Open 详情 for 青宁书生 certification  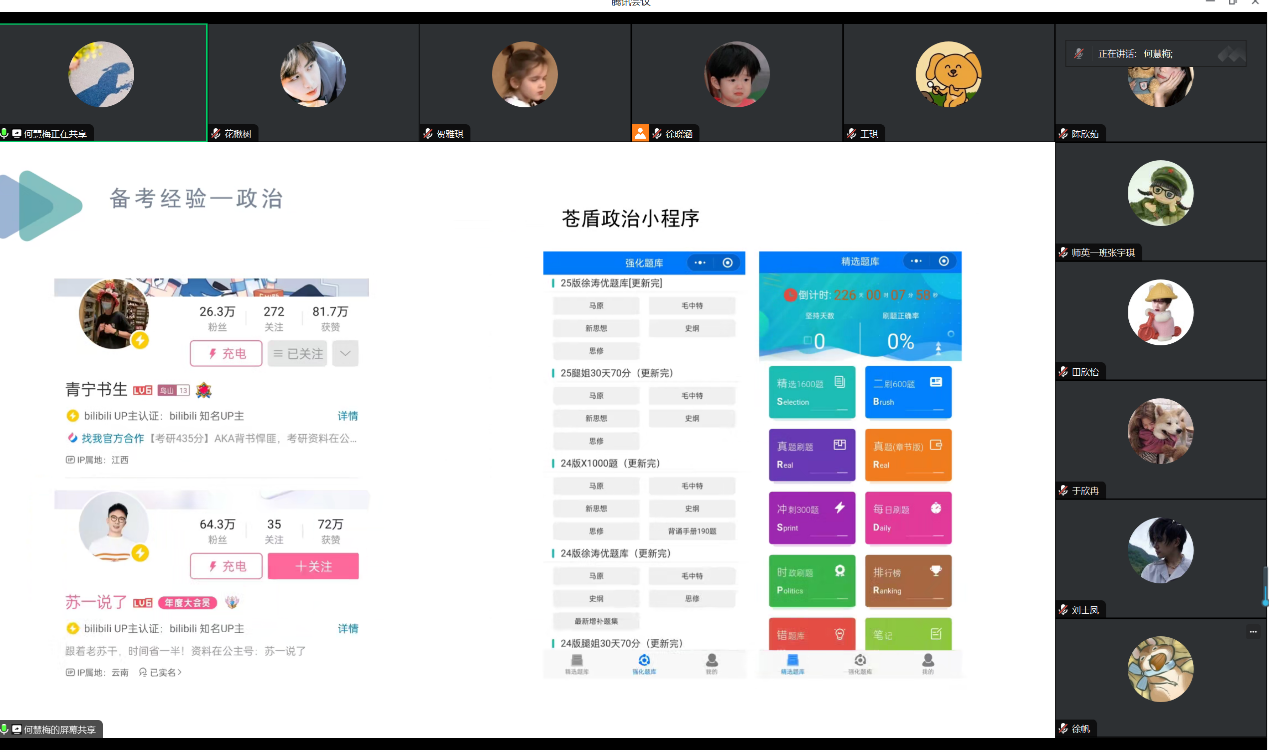point(347,416)
